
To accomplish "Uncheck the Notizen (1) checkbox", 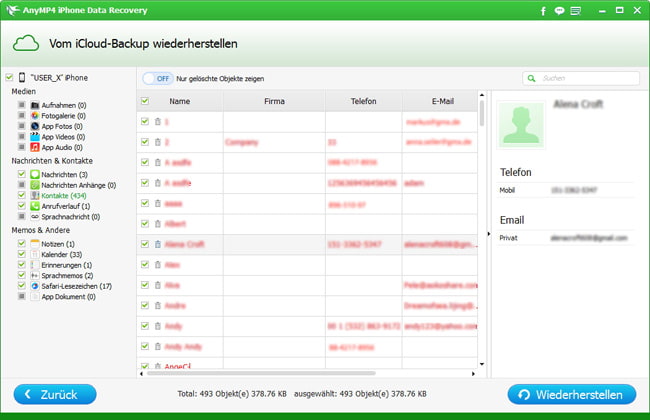I will pyautogui.click(x=22, y=243).
